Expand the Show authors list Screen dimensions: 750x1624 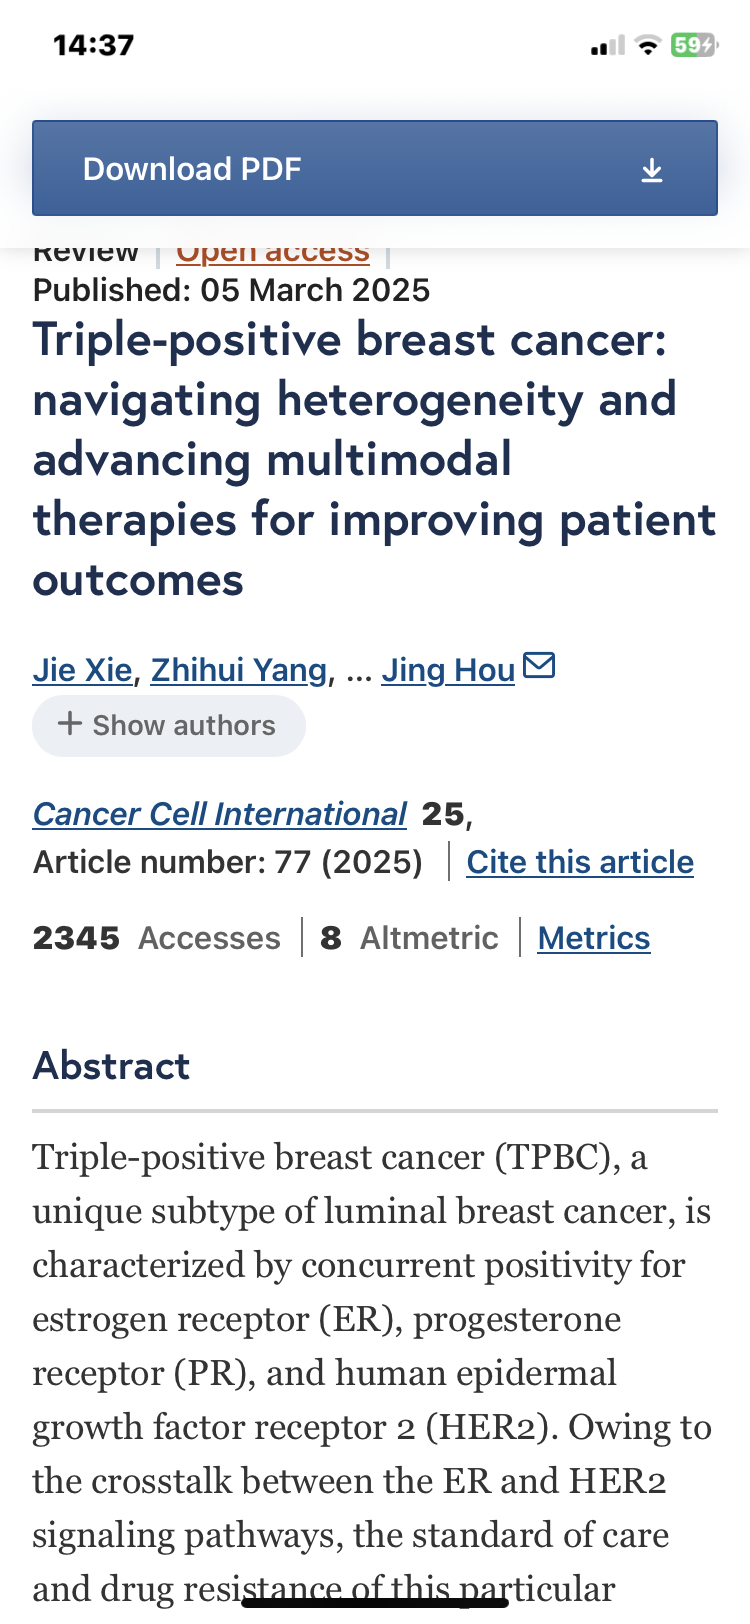point(169,725)
